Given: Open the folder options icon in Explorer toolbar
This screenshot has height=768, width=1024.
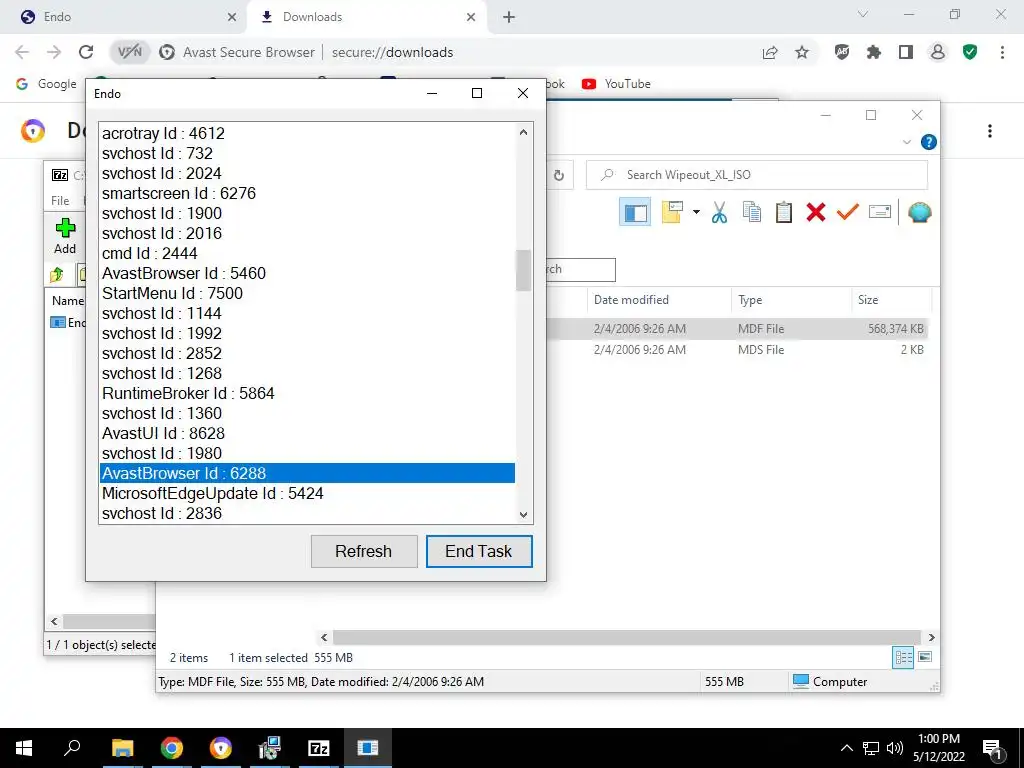Looking at the screenshot, I should point(672,212).
